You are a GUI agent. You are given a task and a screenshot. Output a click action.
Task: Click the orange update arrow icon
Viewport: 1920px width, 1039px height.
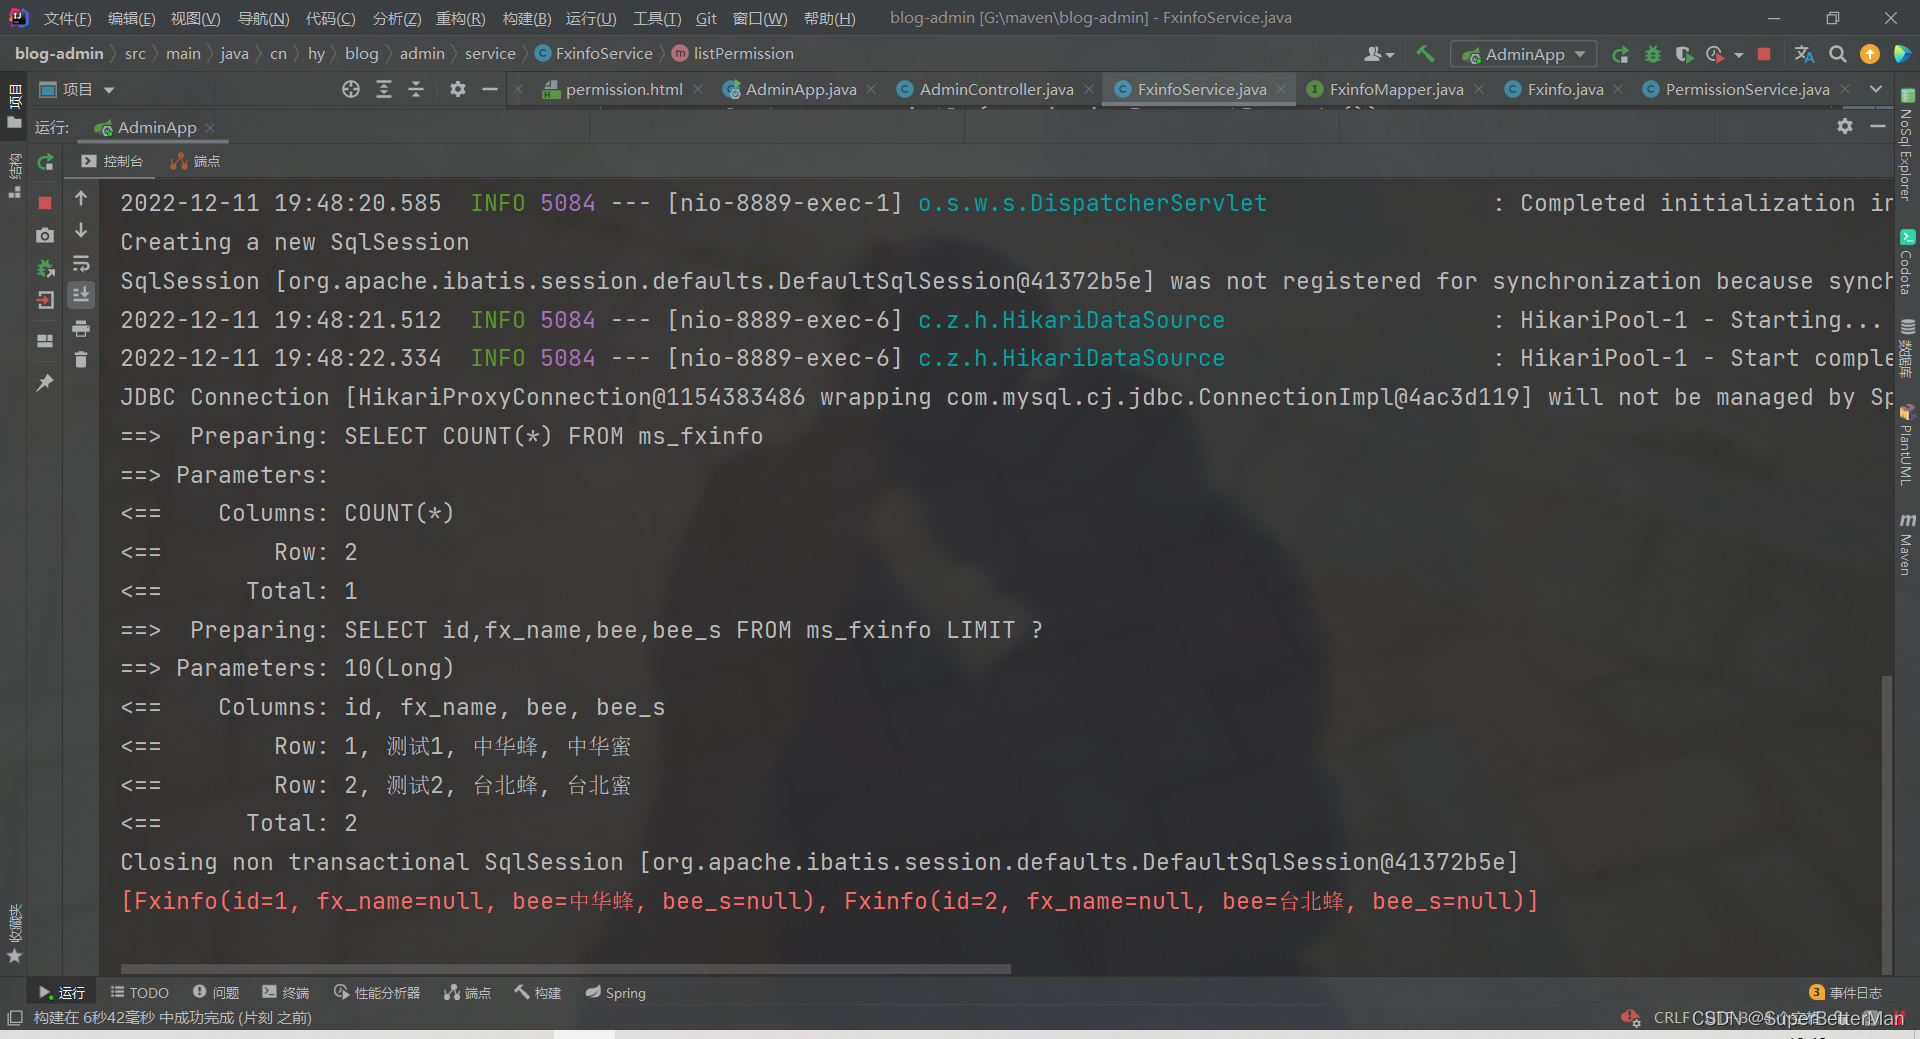1869,54
